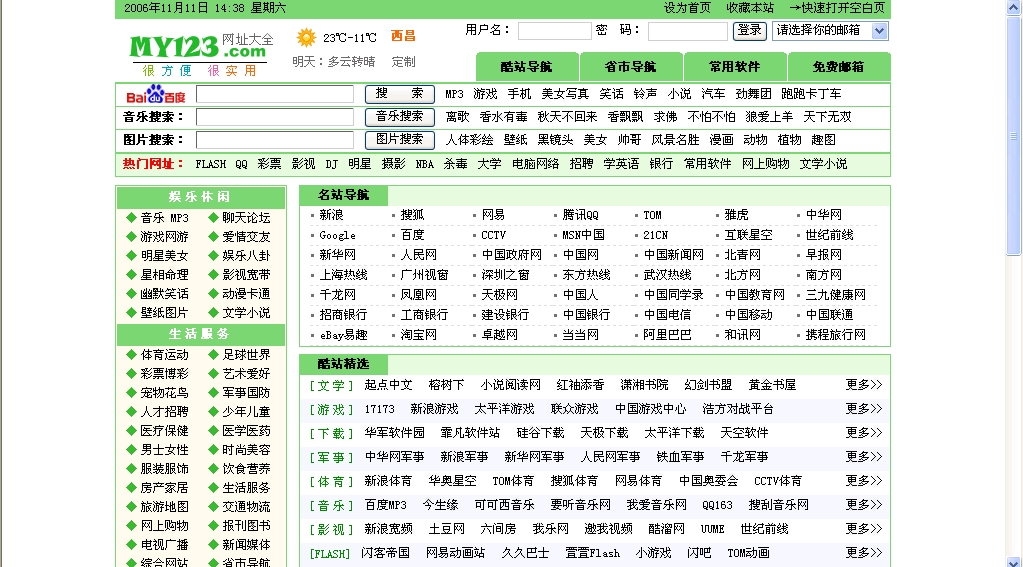Open the email provider dropdown

tap(830, 31)
